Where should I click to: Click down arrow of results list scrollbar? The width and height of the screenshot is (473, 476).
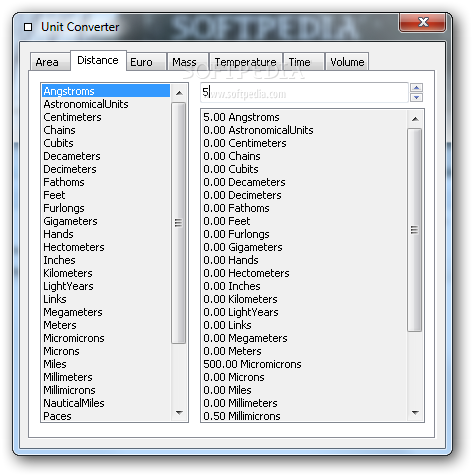[415, 413]
